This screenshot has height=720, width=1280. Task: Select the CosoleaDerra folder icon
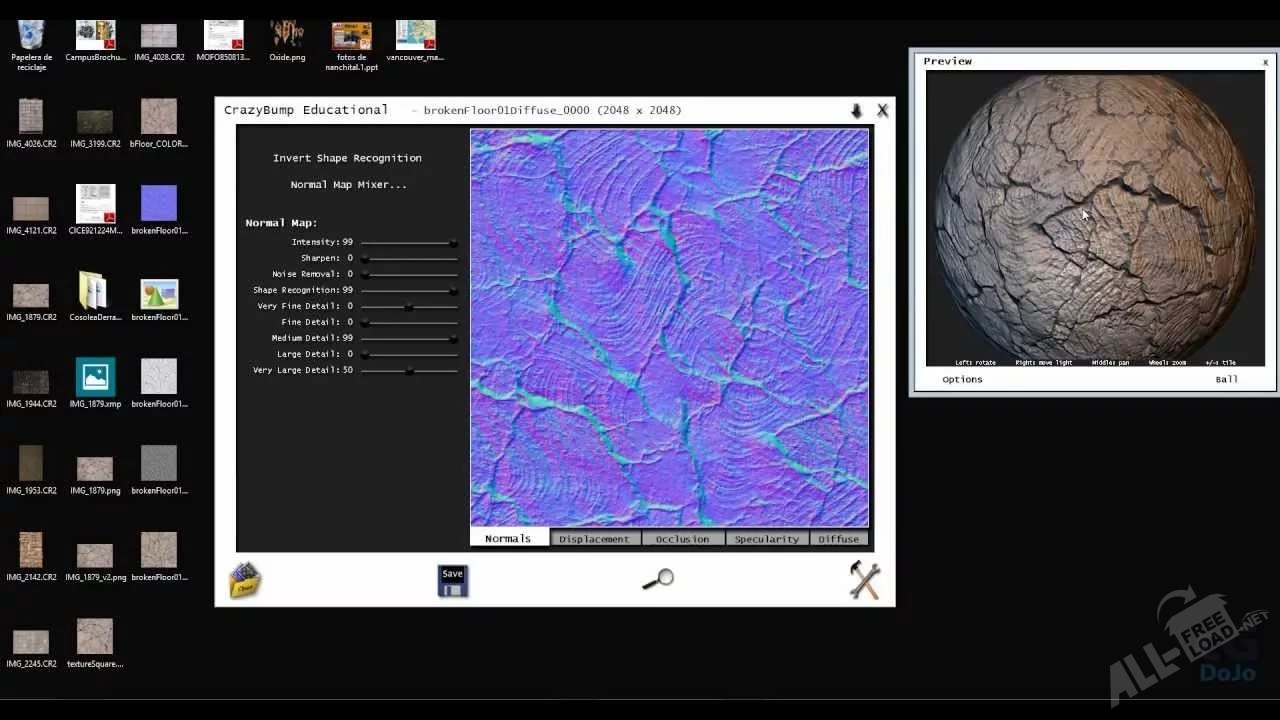click(94, 291)
